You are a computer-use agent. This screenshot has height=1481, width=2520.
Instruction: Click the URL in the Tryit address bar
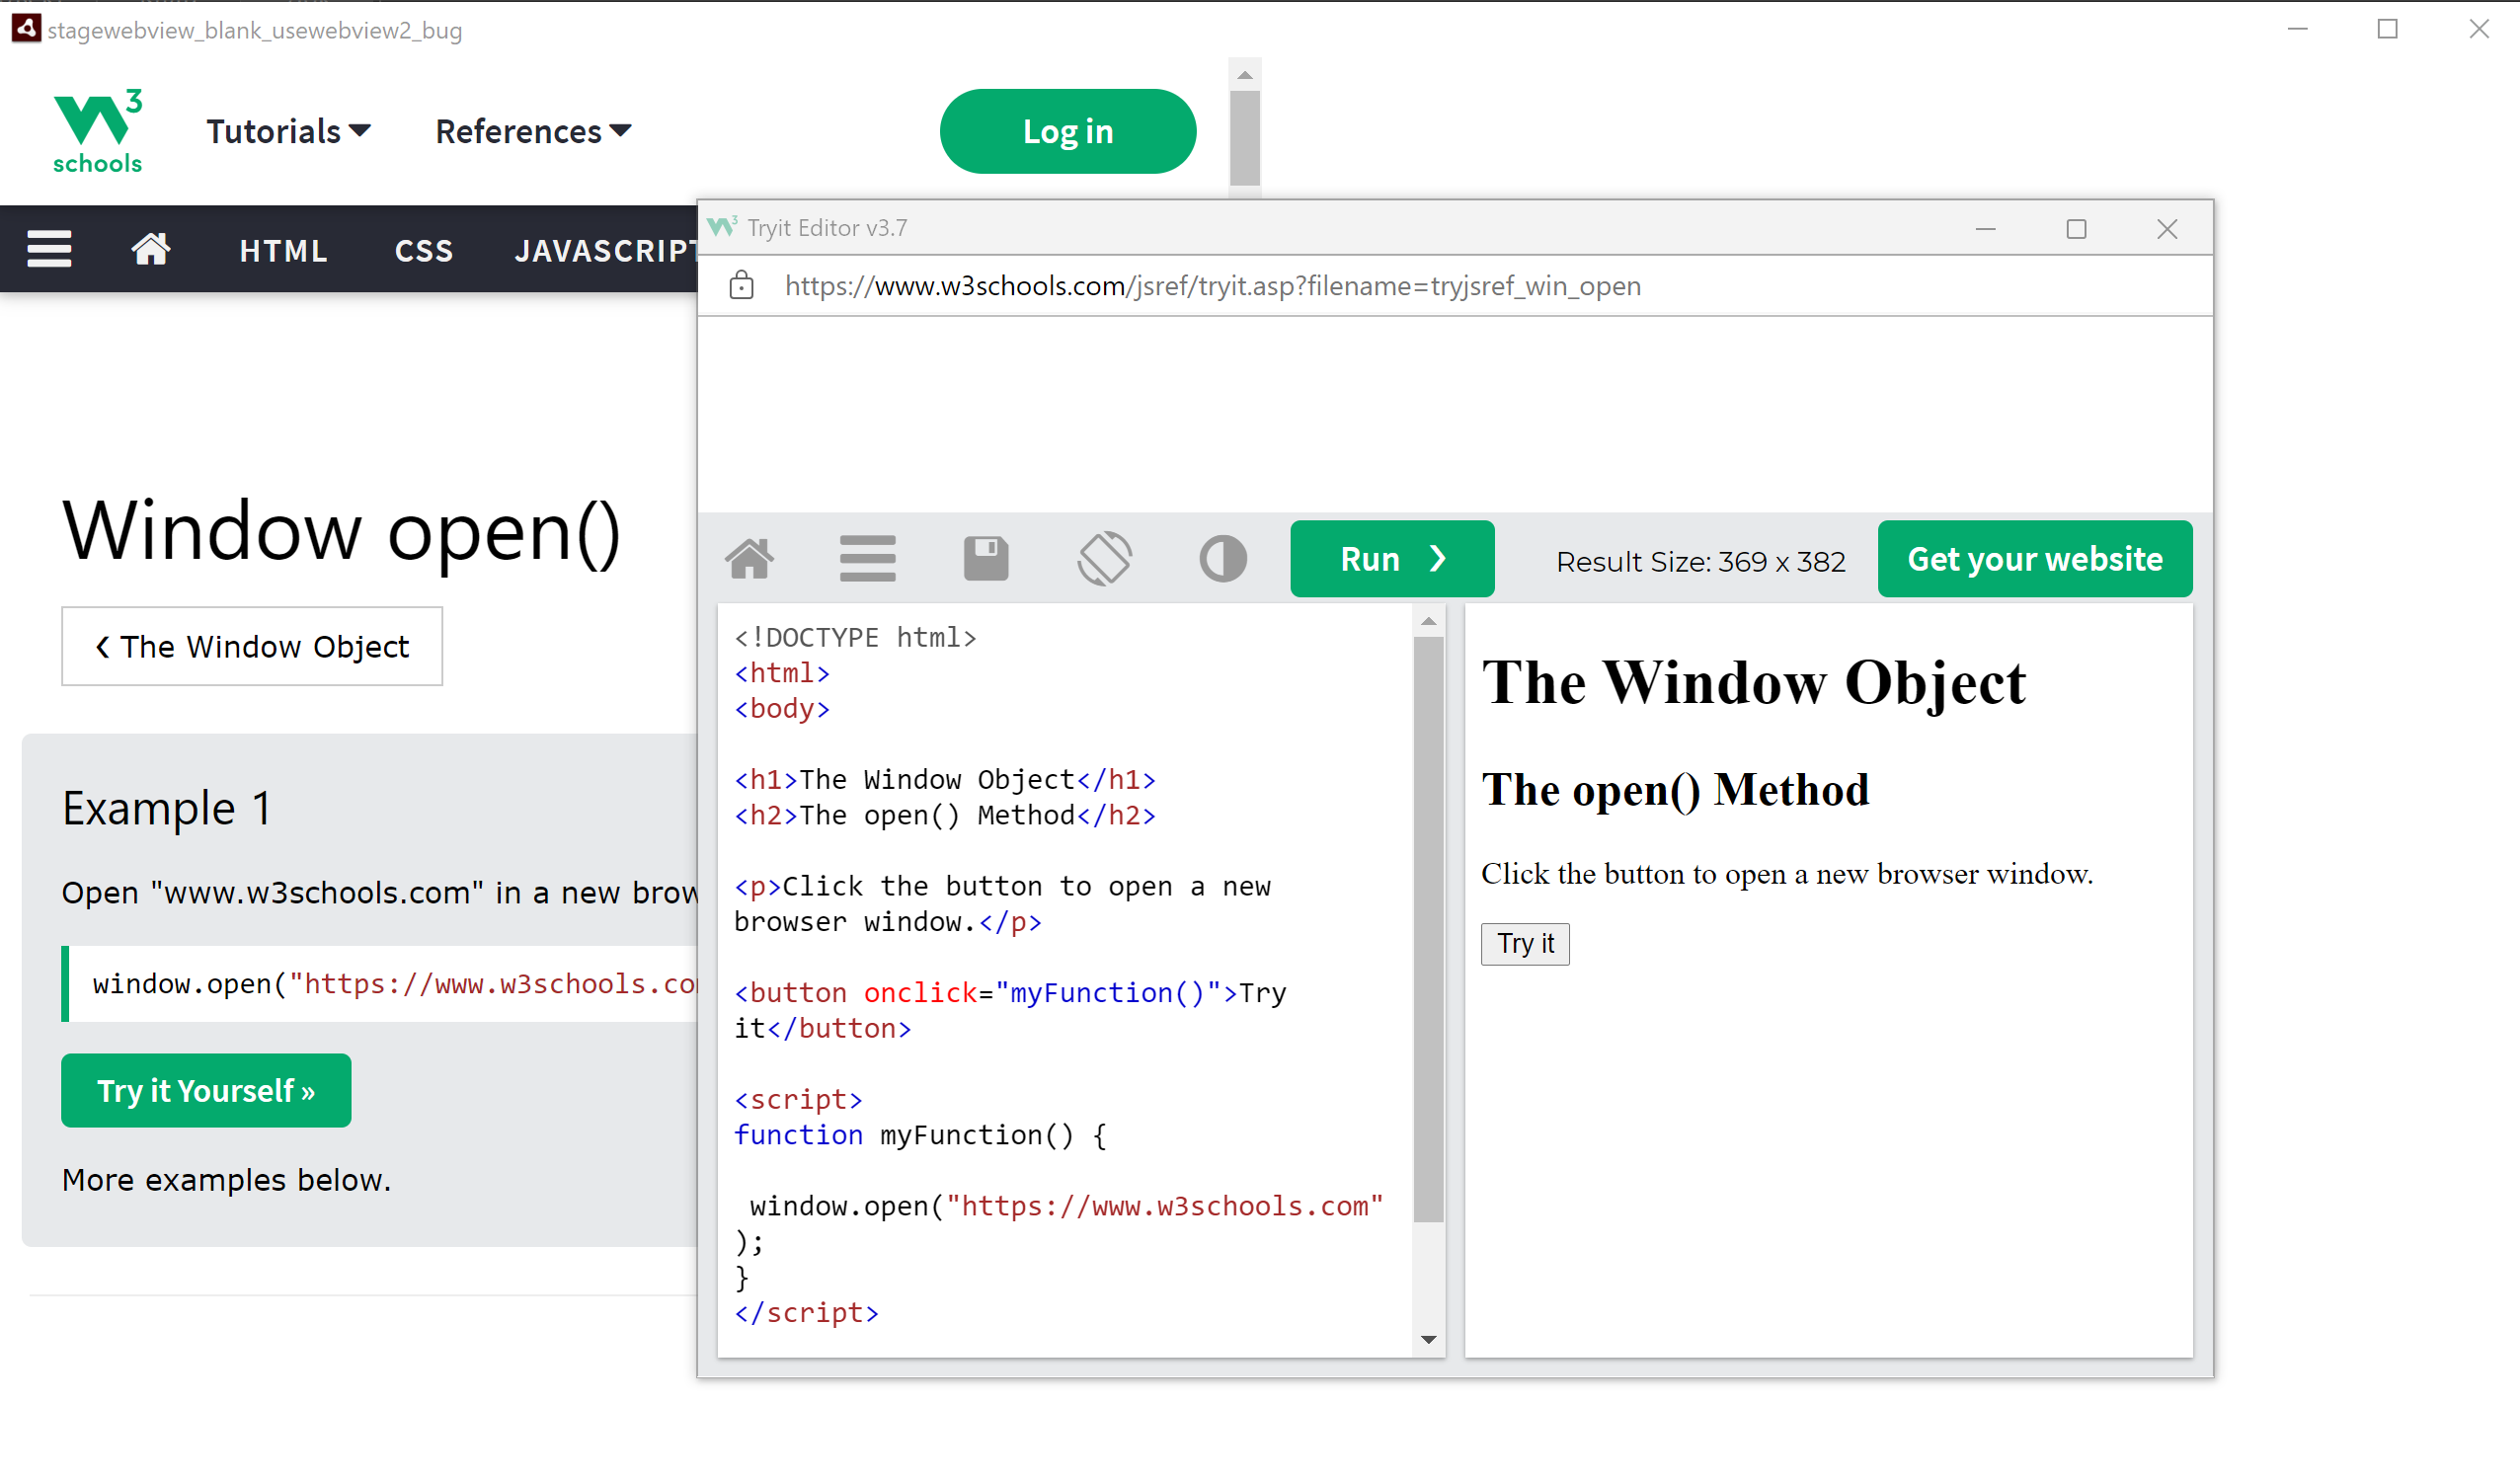click(1212, 286)
